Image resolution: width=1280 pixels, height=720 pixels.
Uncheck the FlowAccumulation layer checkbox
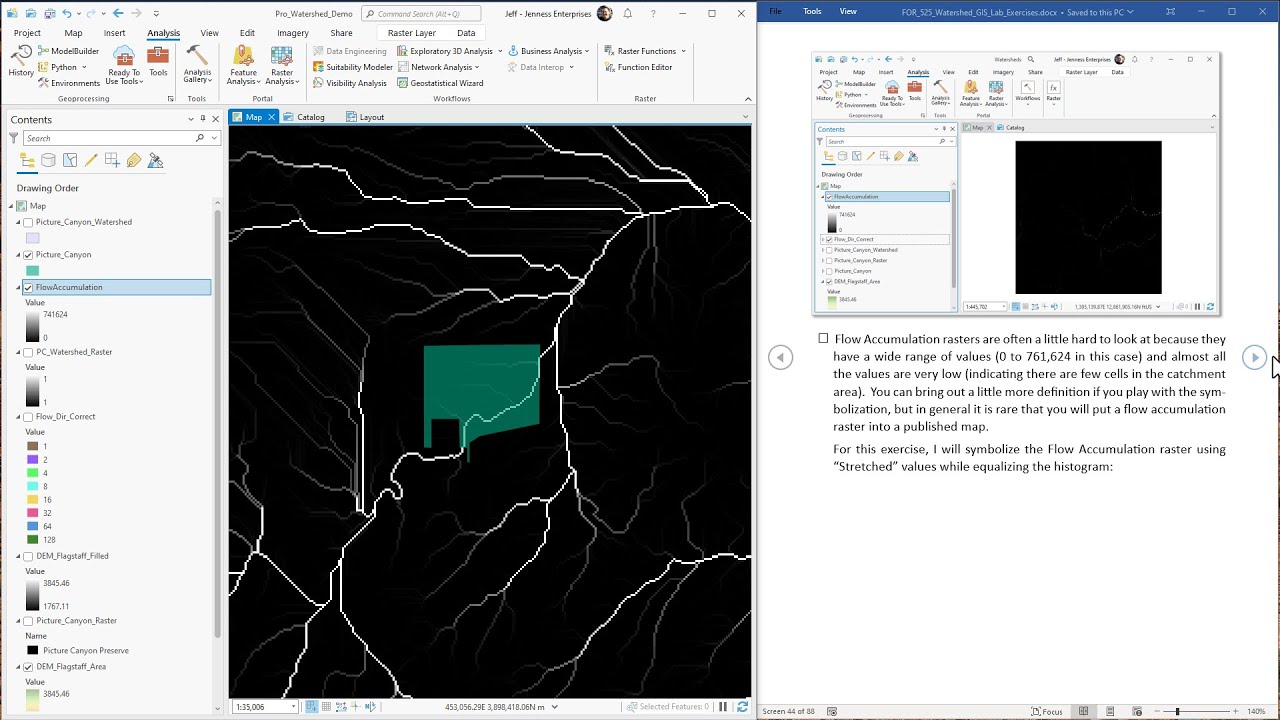click(x=28, y=287)
